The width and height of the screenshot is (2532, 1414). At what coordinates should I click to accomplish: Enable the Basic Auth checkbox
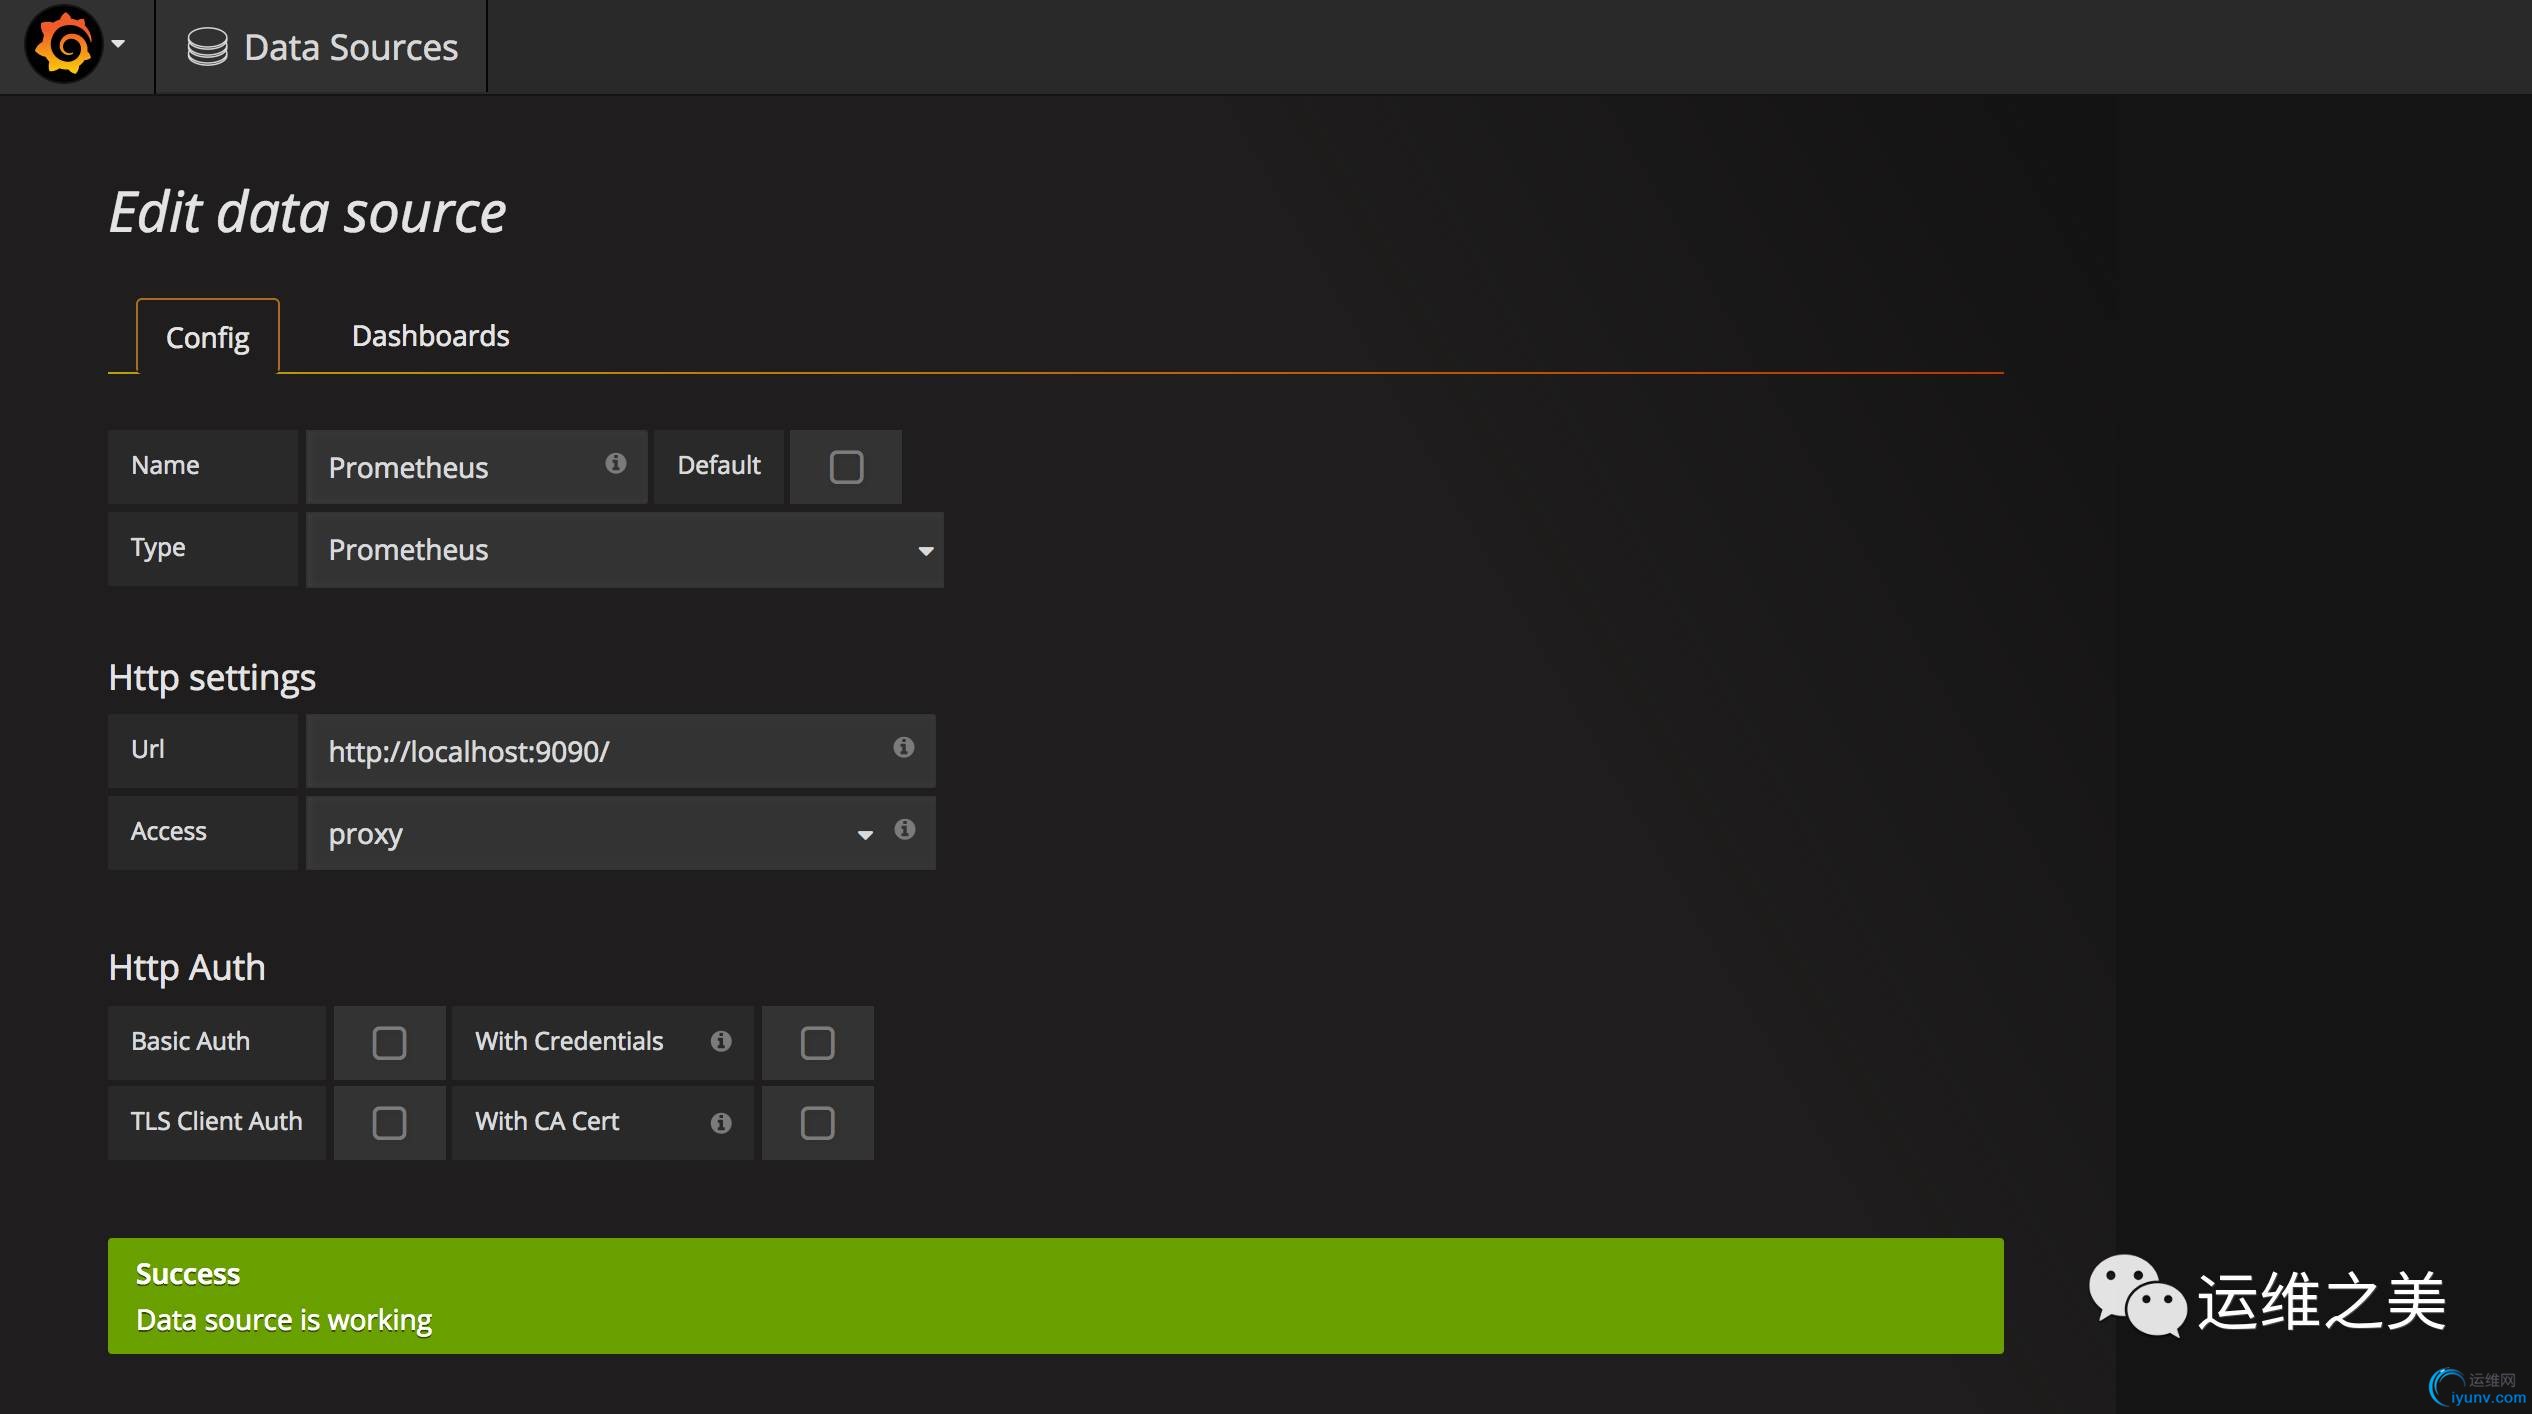coord(389,1043)
